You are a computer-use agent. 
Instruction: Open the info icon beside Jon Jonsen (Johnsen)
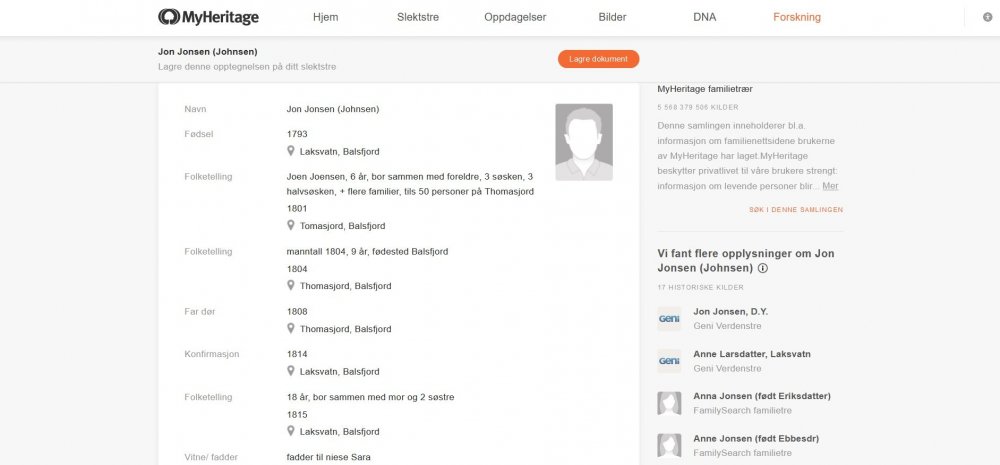763,268
